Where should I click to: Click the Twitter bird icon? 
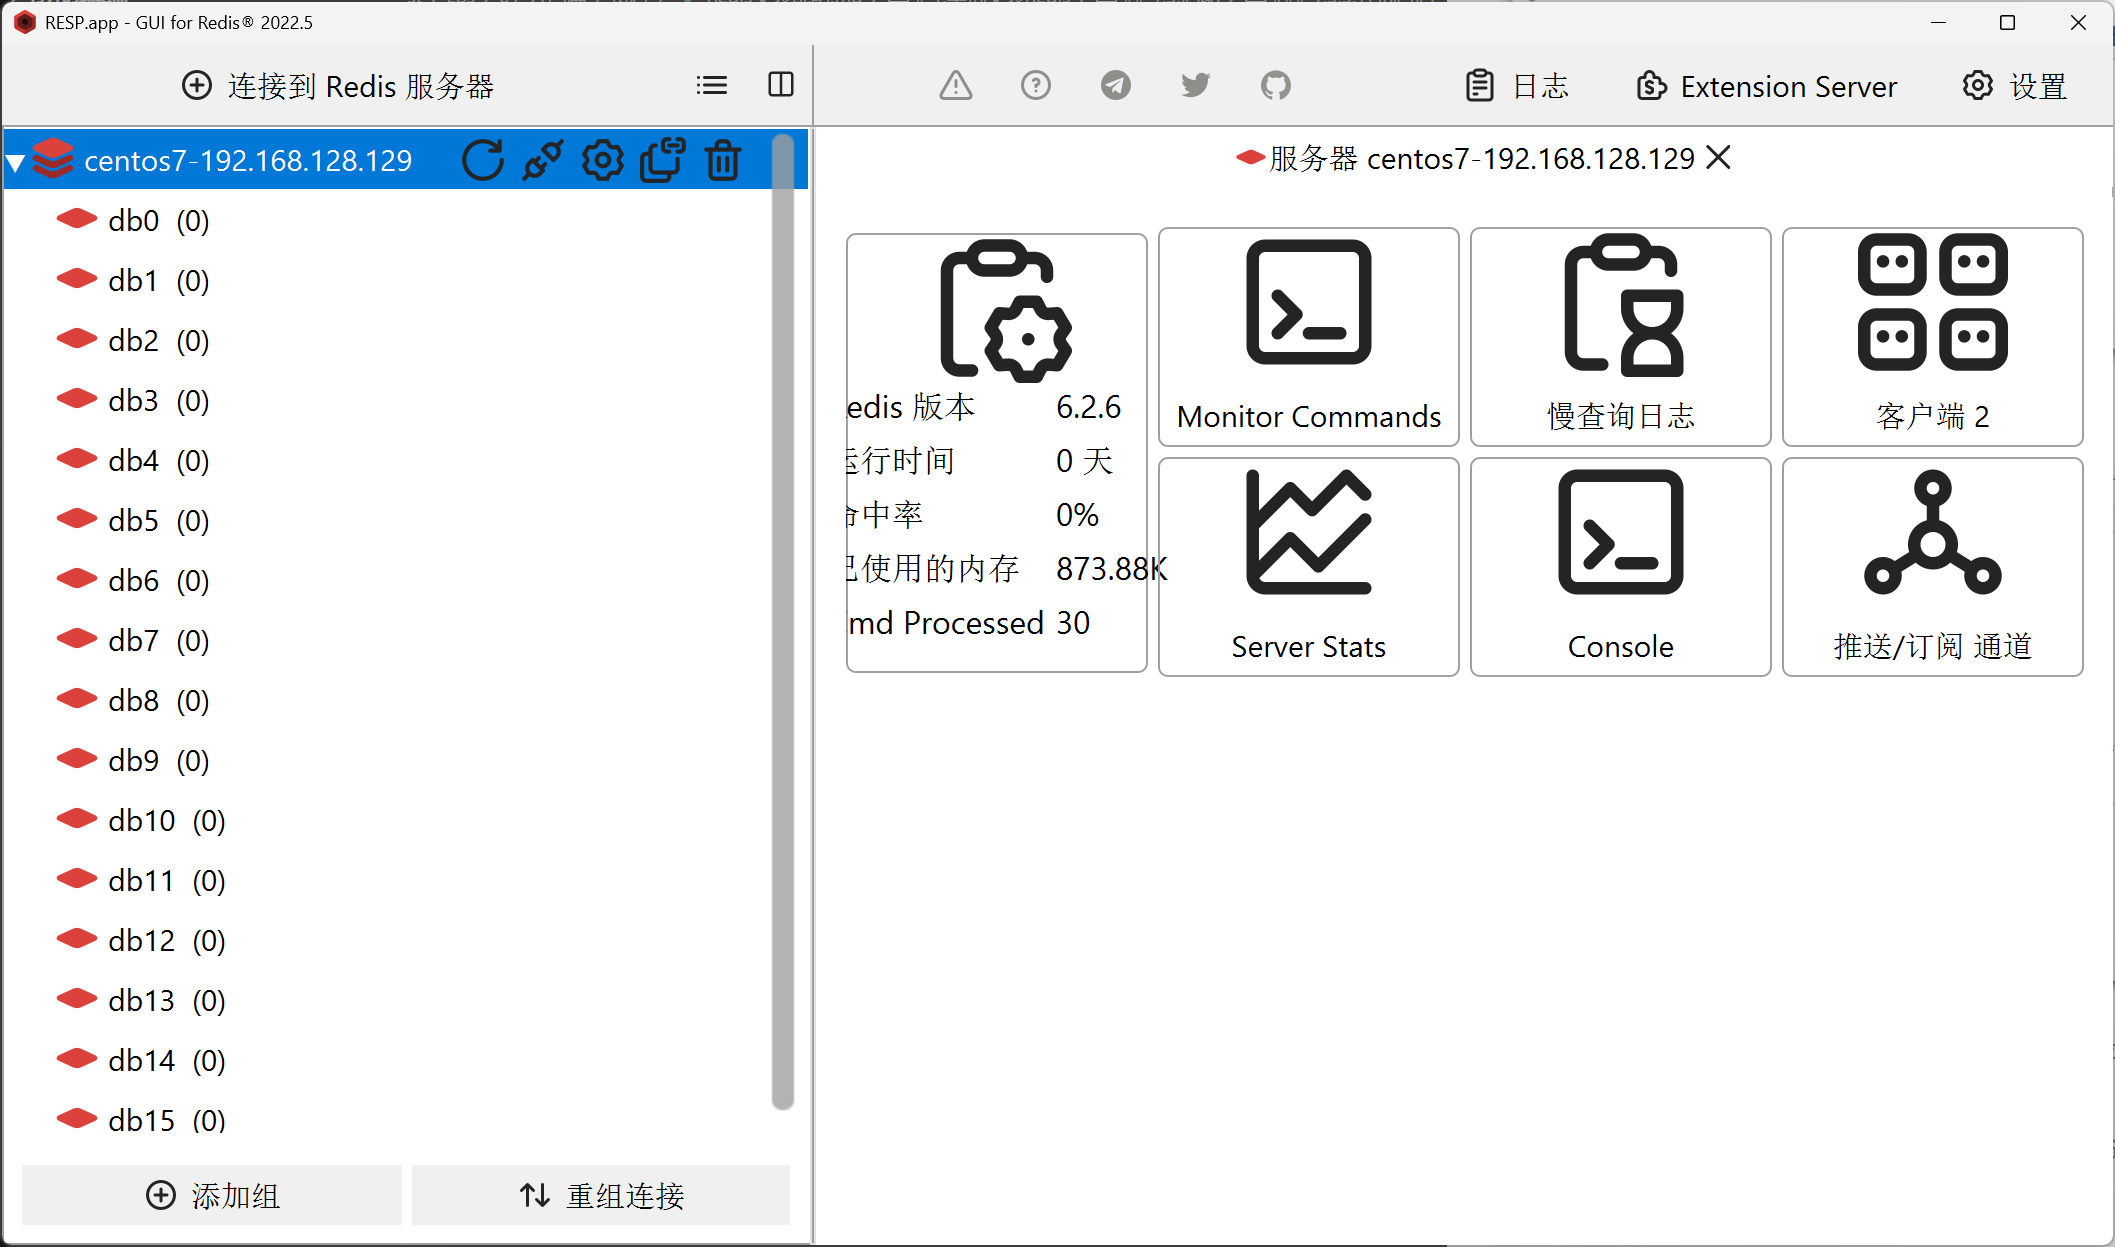(1195, 85)
